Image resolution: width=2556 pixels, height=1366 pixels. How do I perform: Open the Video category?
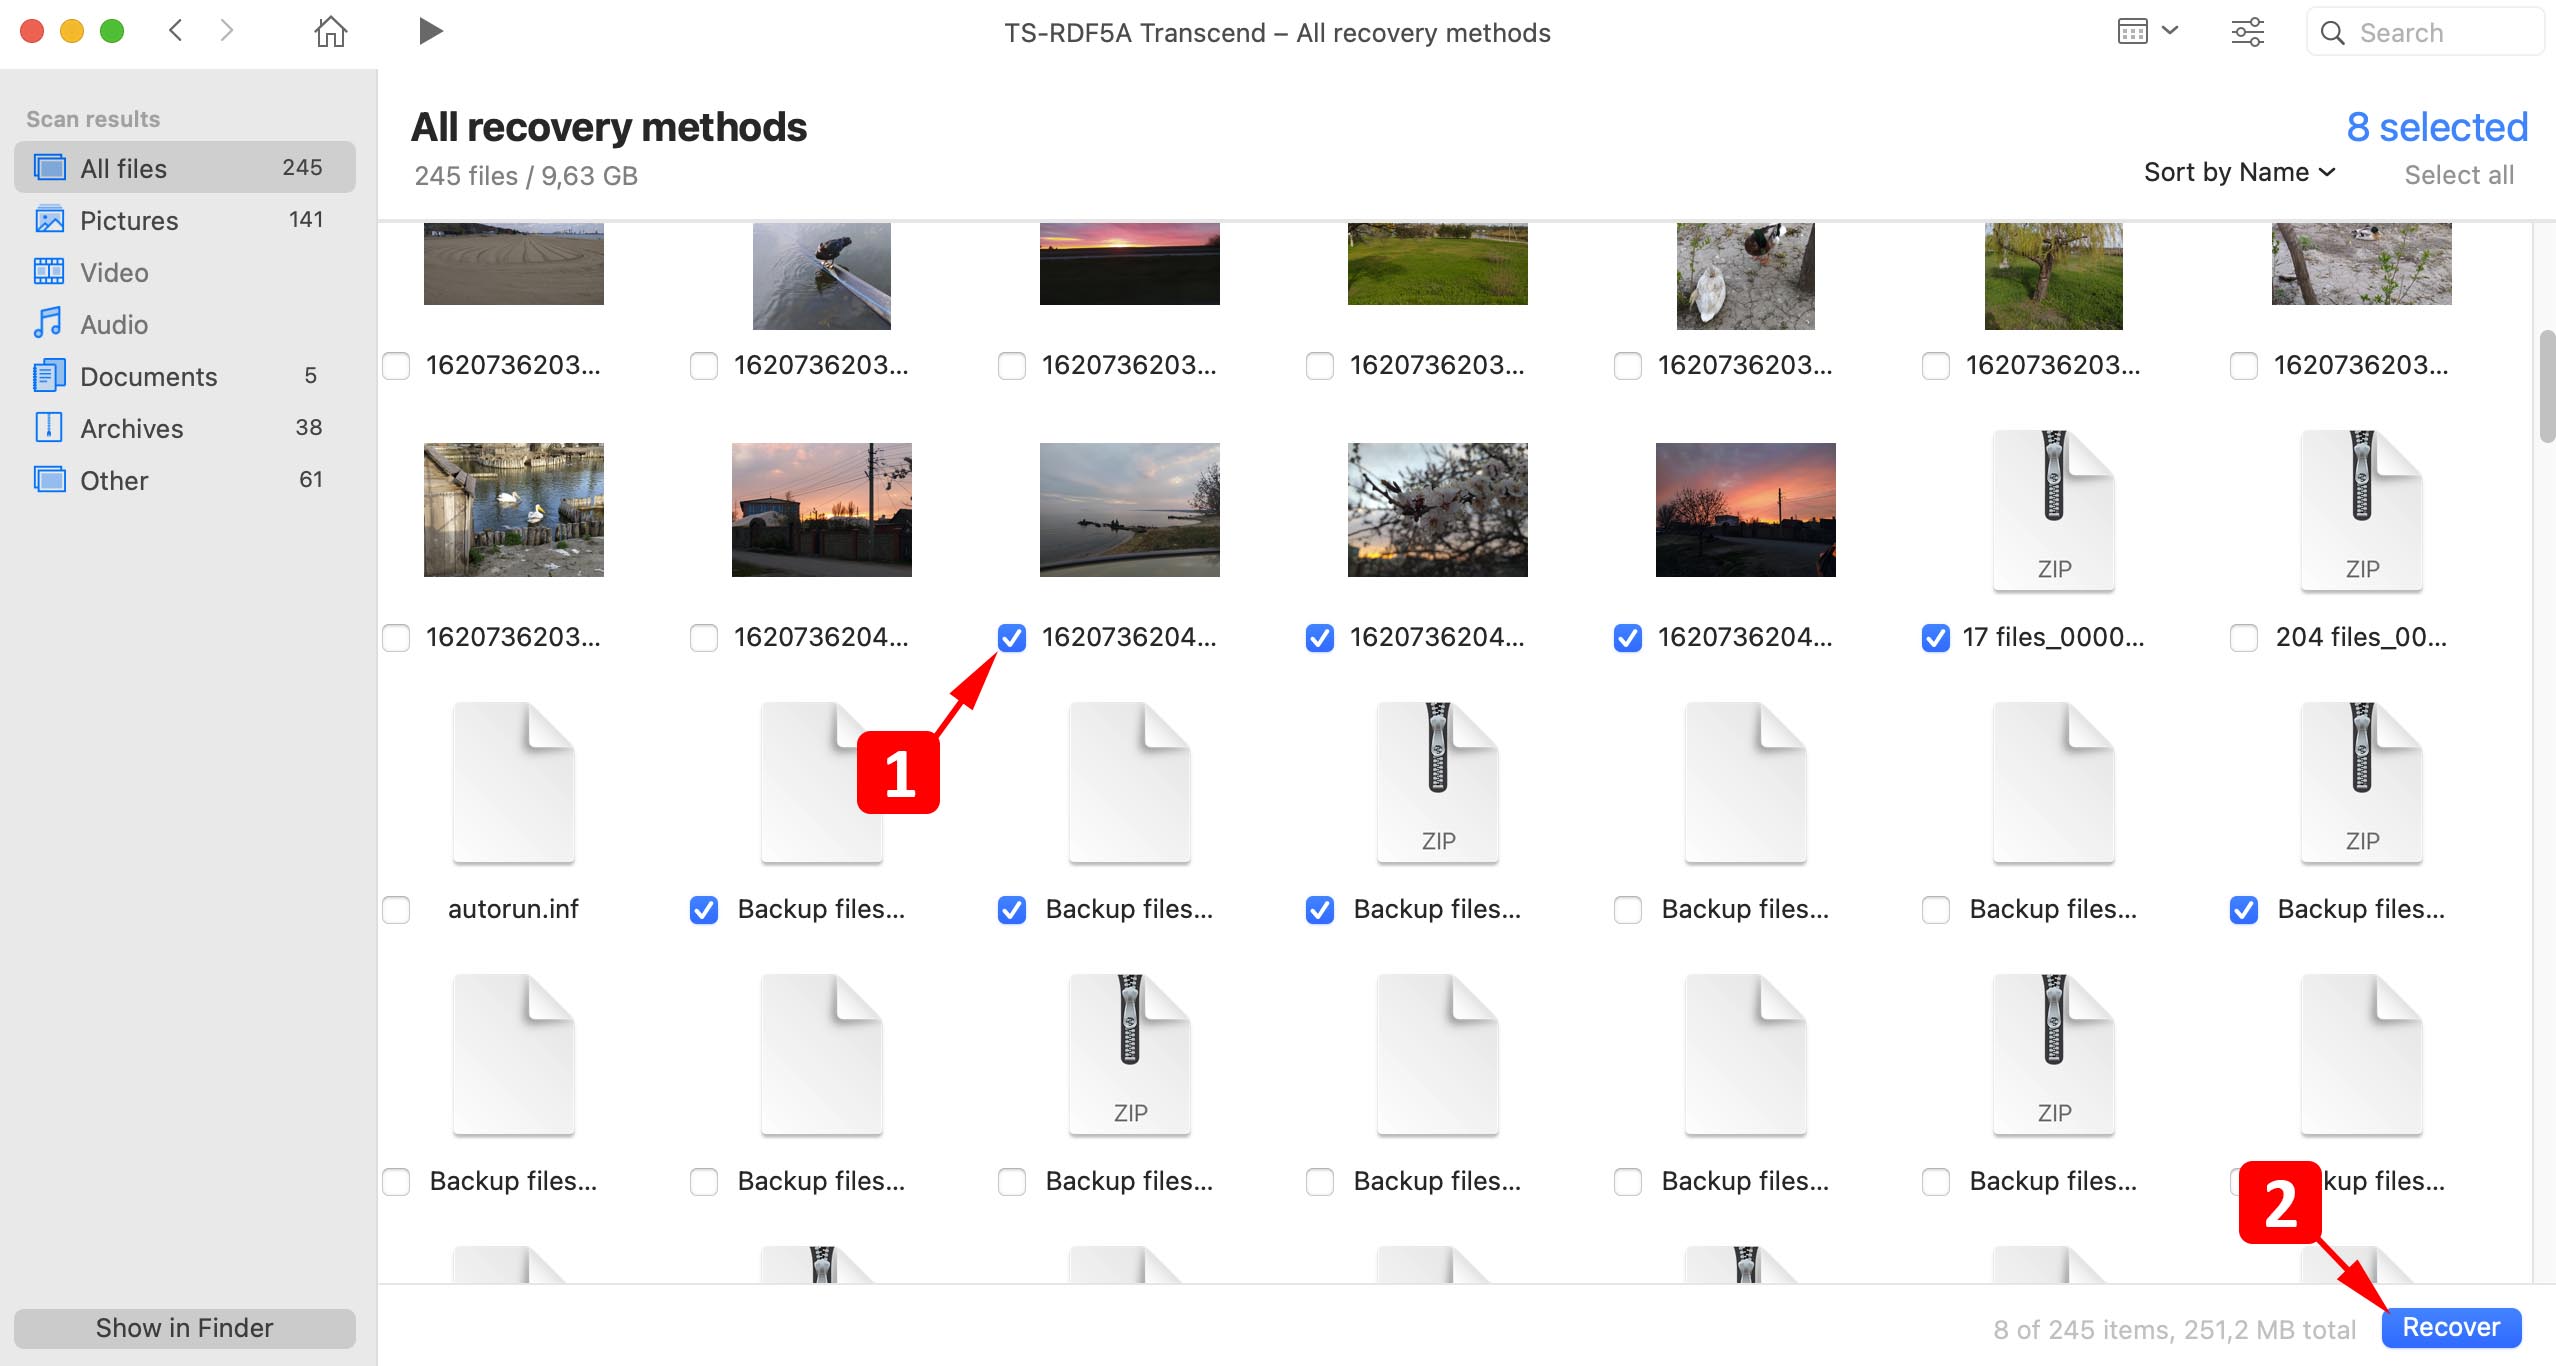185,272
